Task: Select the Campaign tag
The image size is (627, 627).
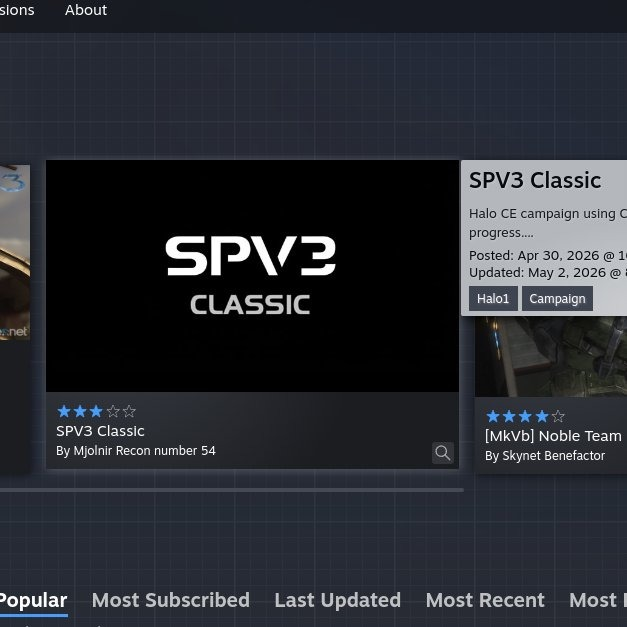Action: pos(557,298)
